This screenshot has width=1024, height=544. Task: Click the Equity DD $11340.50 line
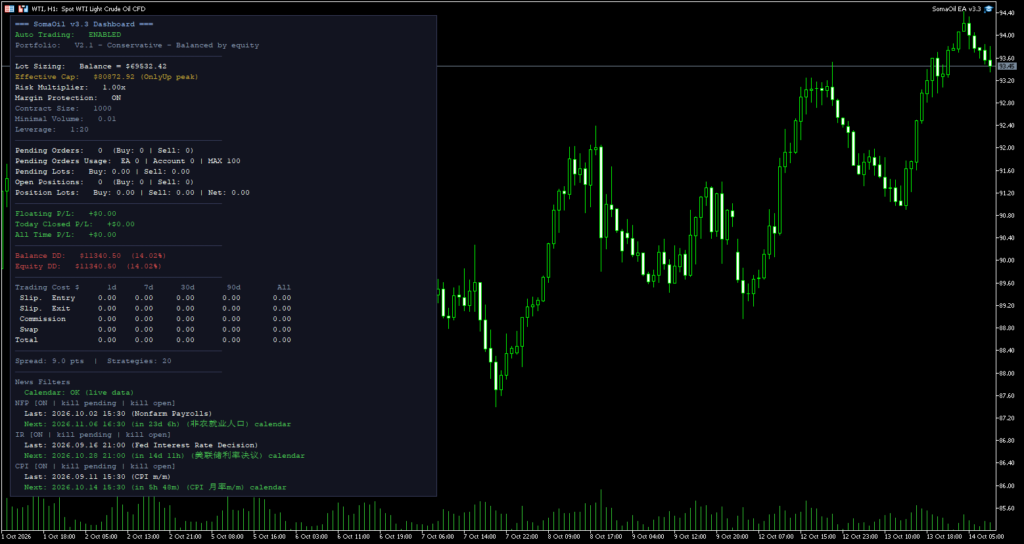[88, 266]
